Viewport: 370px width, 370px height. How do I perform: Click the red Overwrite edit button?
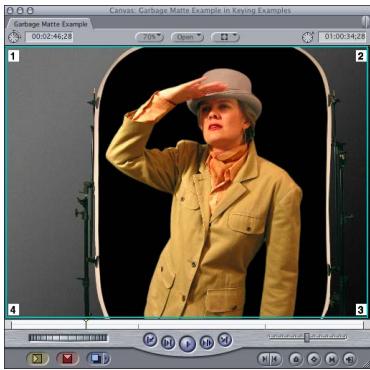68,359
